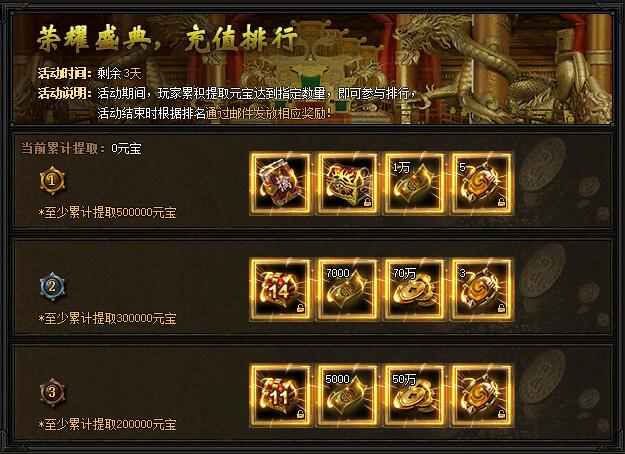The width and height of the screenshot is (625, 454).
Task: Click the 70万 gold coins reward
Action: pos(415,290)
